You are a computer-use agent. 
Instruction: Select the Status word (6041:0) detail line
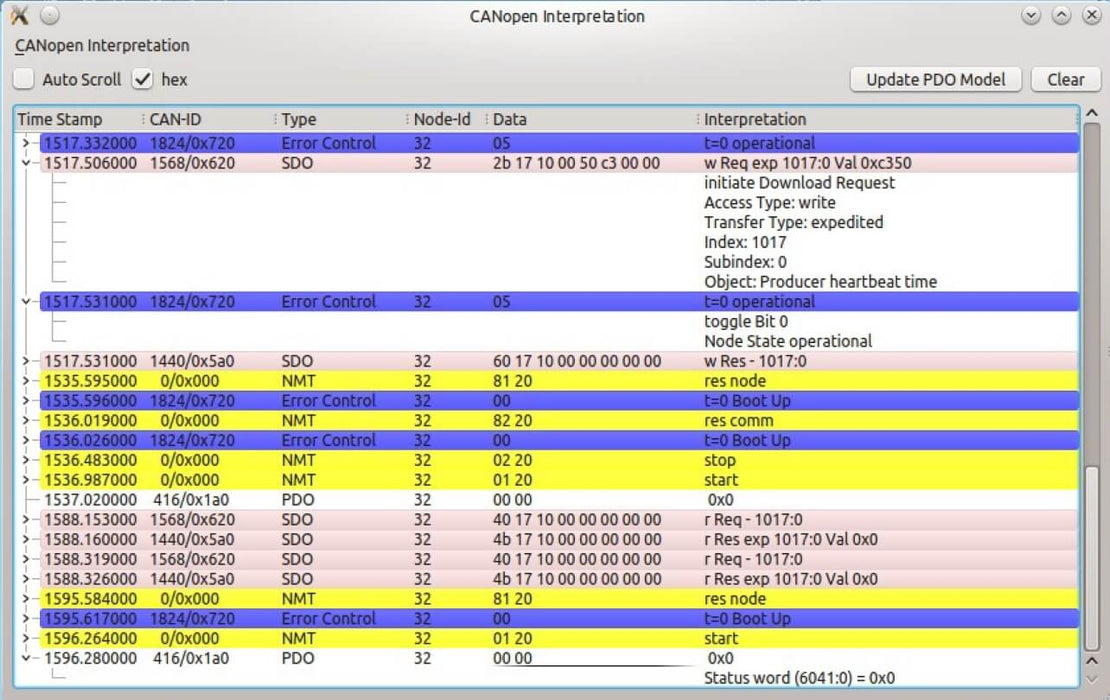[x=799, y=679]
